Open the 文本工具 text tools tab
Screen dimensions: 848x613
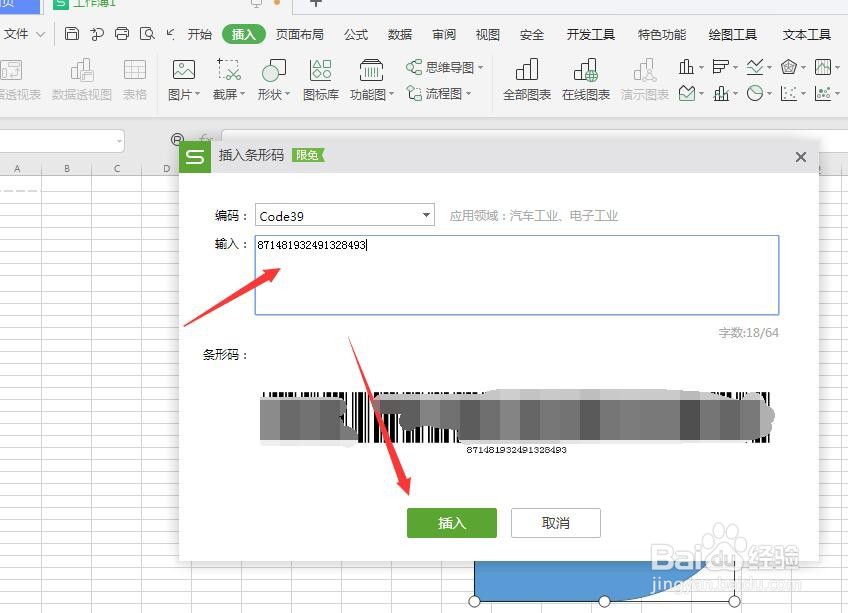click(806, 34)
